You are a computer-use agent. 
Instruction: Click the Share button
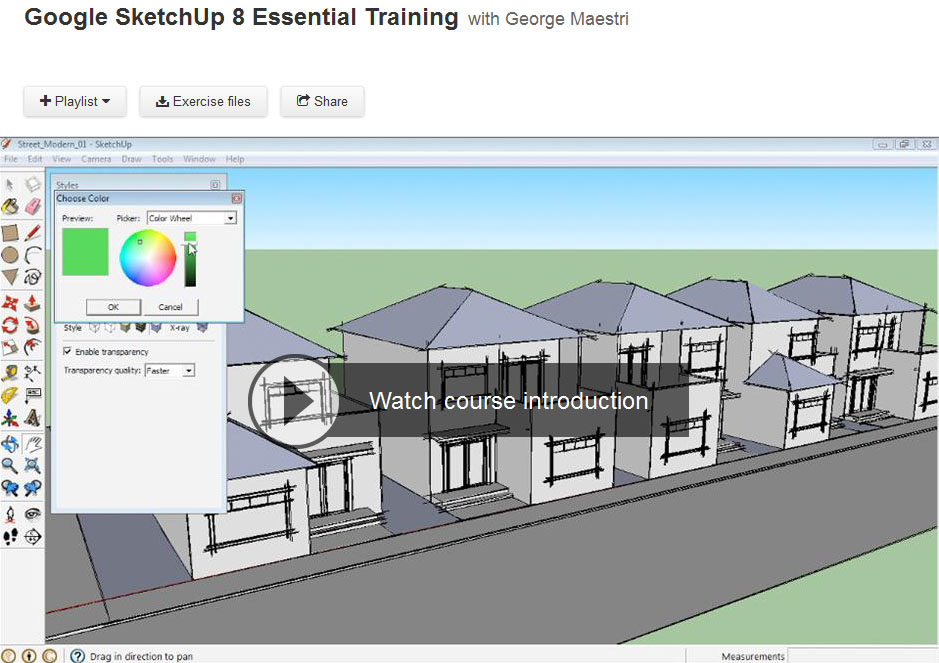322,101
